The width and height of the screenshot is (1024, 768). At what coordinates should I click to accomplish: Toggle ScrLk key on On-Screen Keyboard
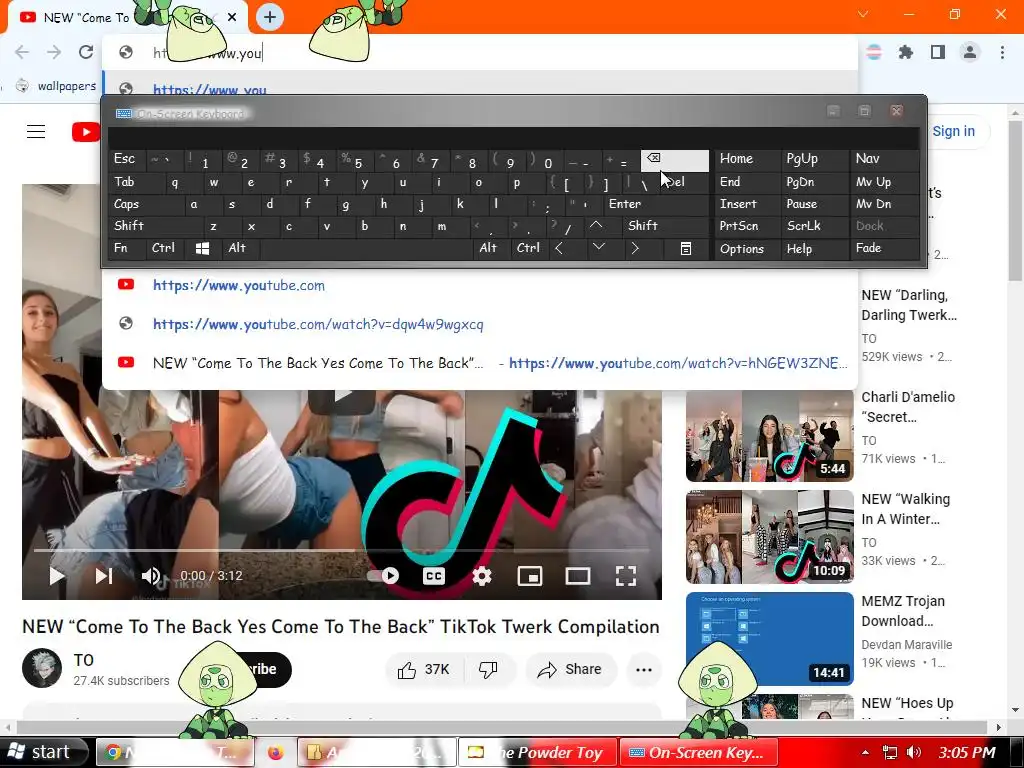click(x=814, y=225)
